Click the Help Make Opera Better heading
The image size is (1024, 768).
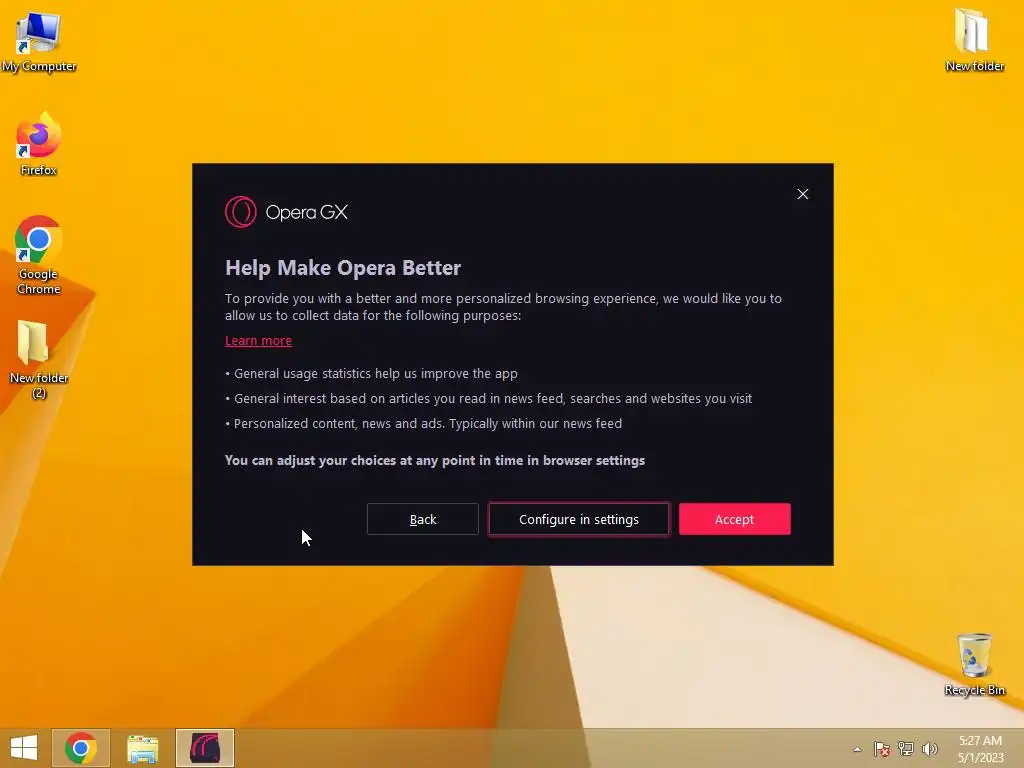tap(343, 268)
